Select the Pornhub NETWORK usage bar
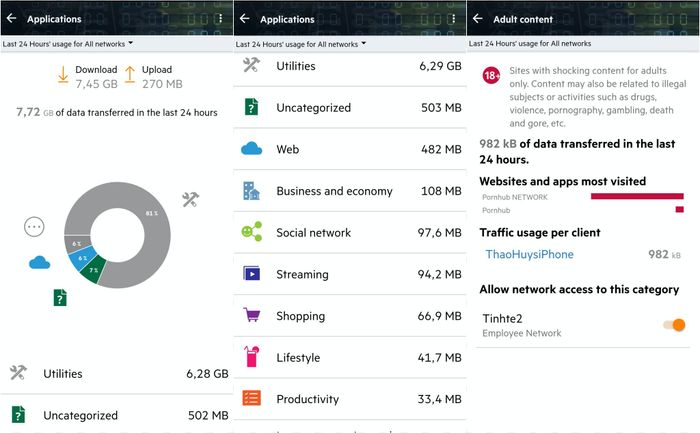This screenshot has height=433, width=700. [x=637, y=196]
